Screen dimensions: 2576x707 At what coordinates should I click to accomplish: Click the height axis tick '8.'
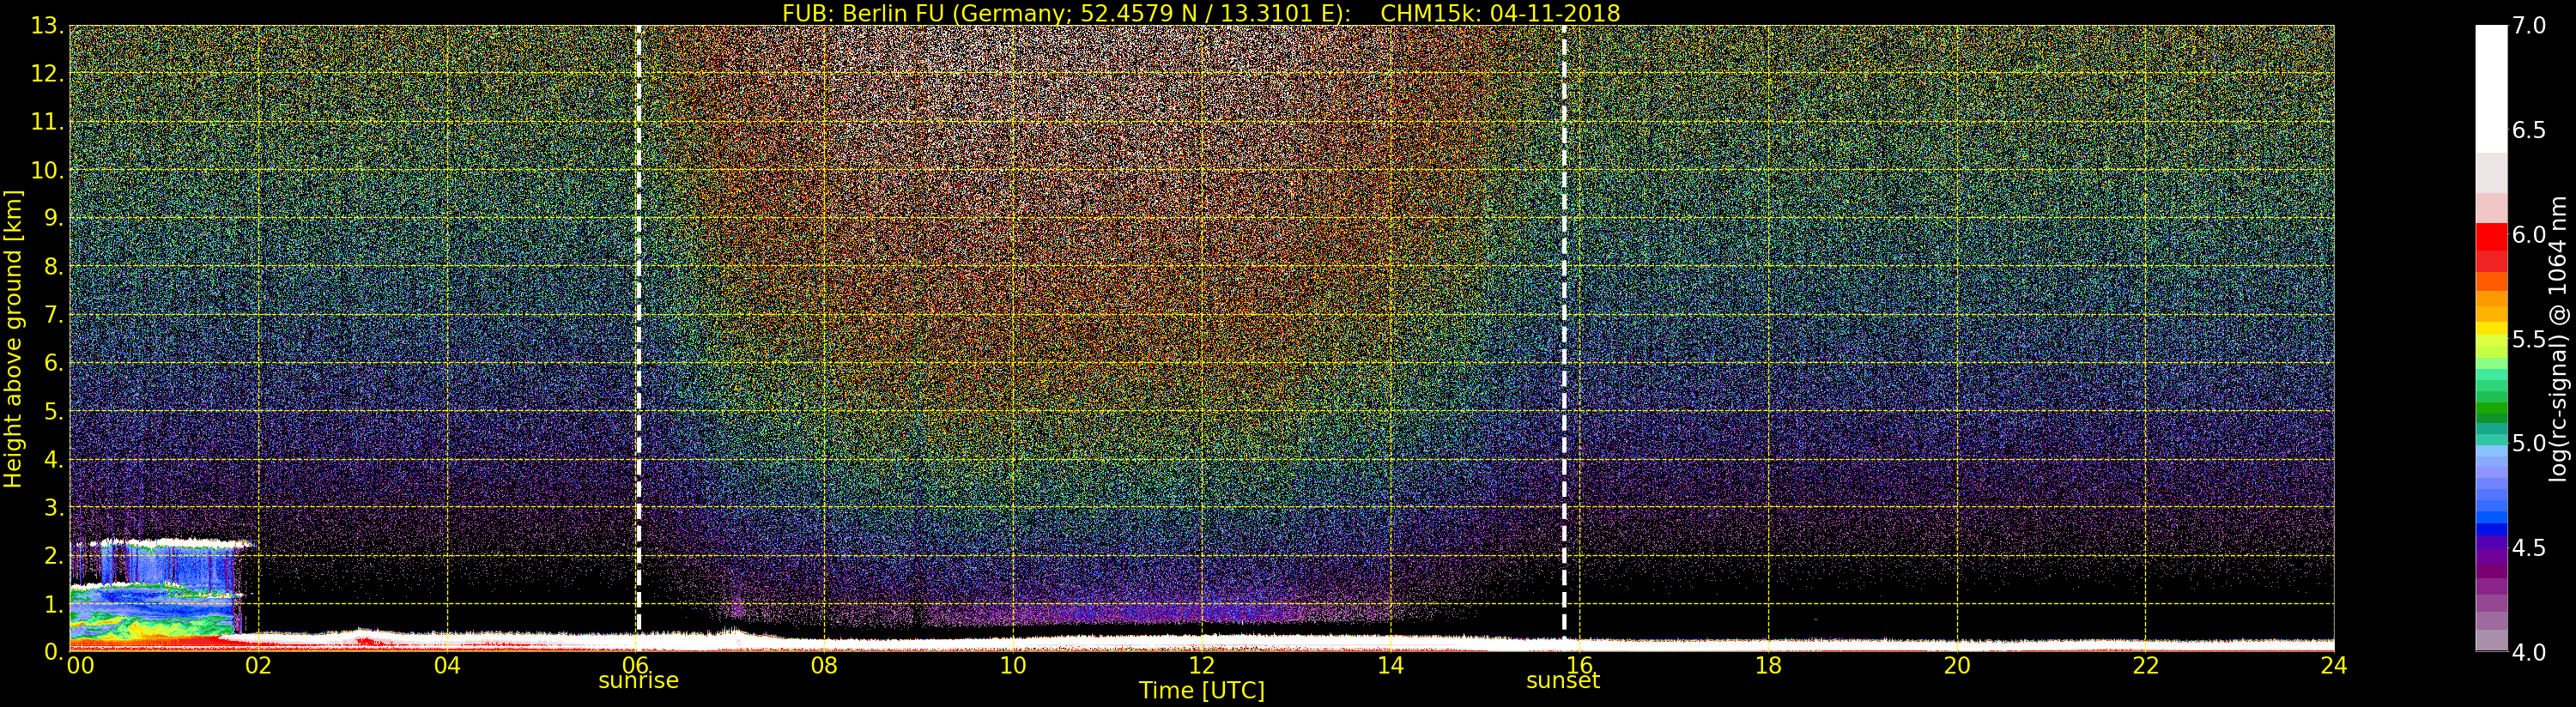[54, 267]
